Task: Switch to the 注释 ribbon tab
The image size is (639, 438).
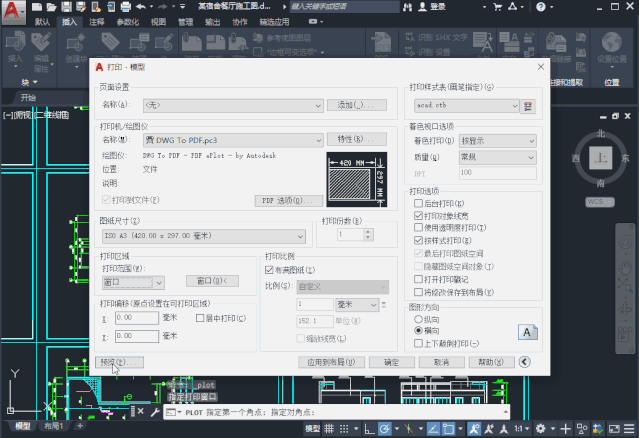Action: pyautogui.click(x=97, y=22)
